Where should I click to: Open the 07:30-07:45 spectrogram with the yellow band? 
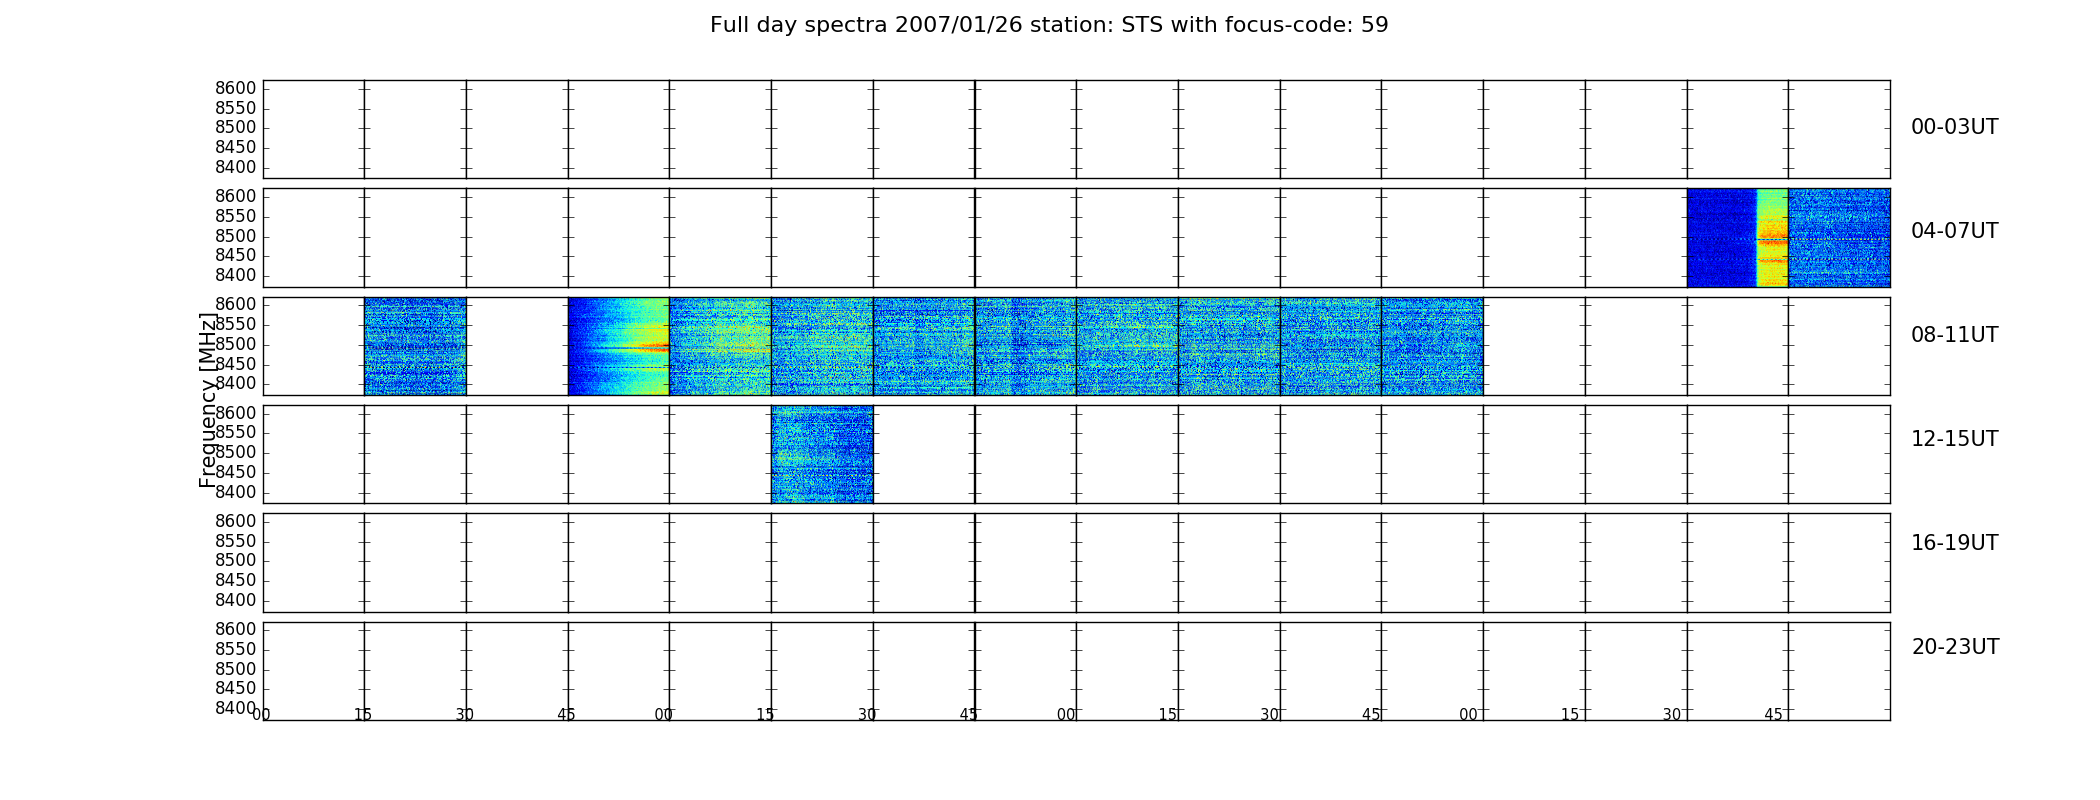point(1737,238)
